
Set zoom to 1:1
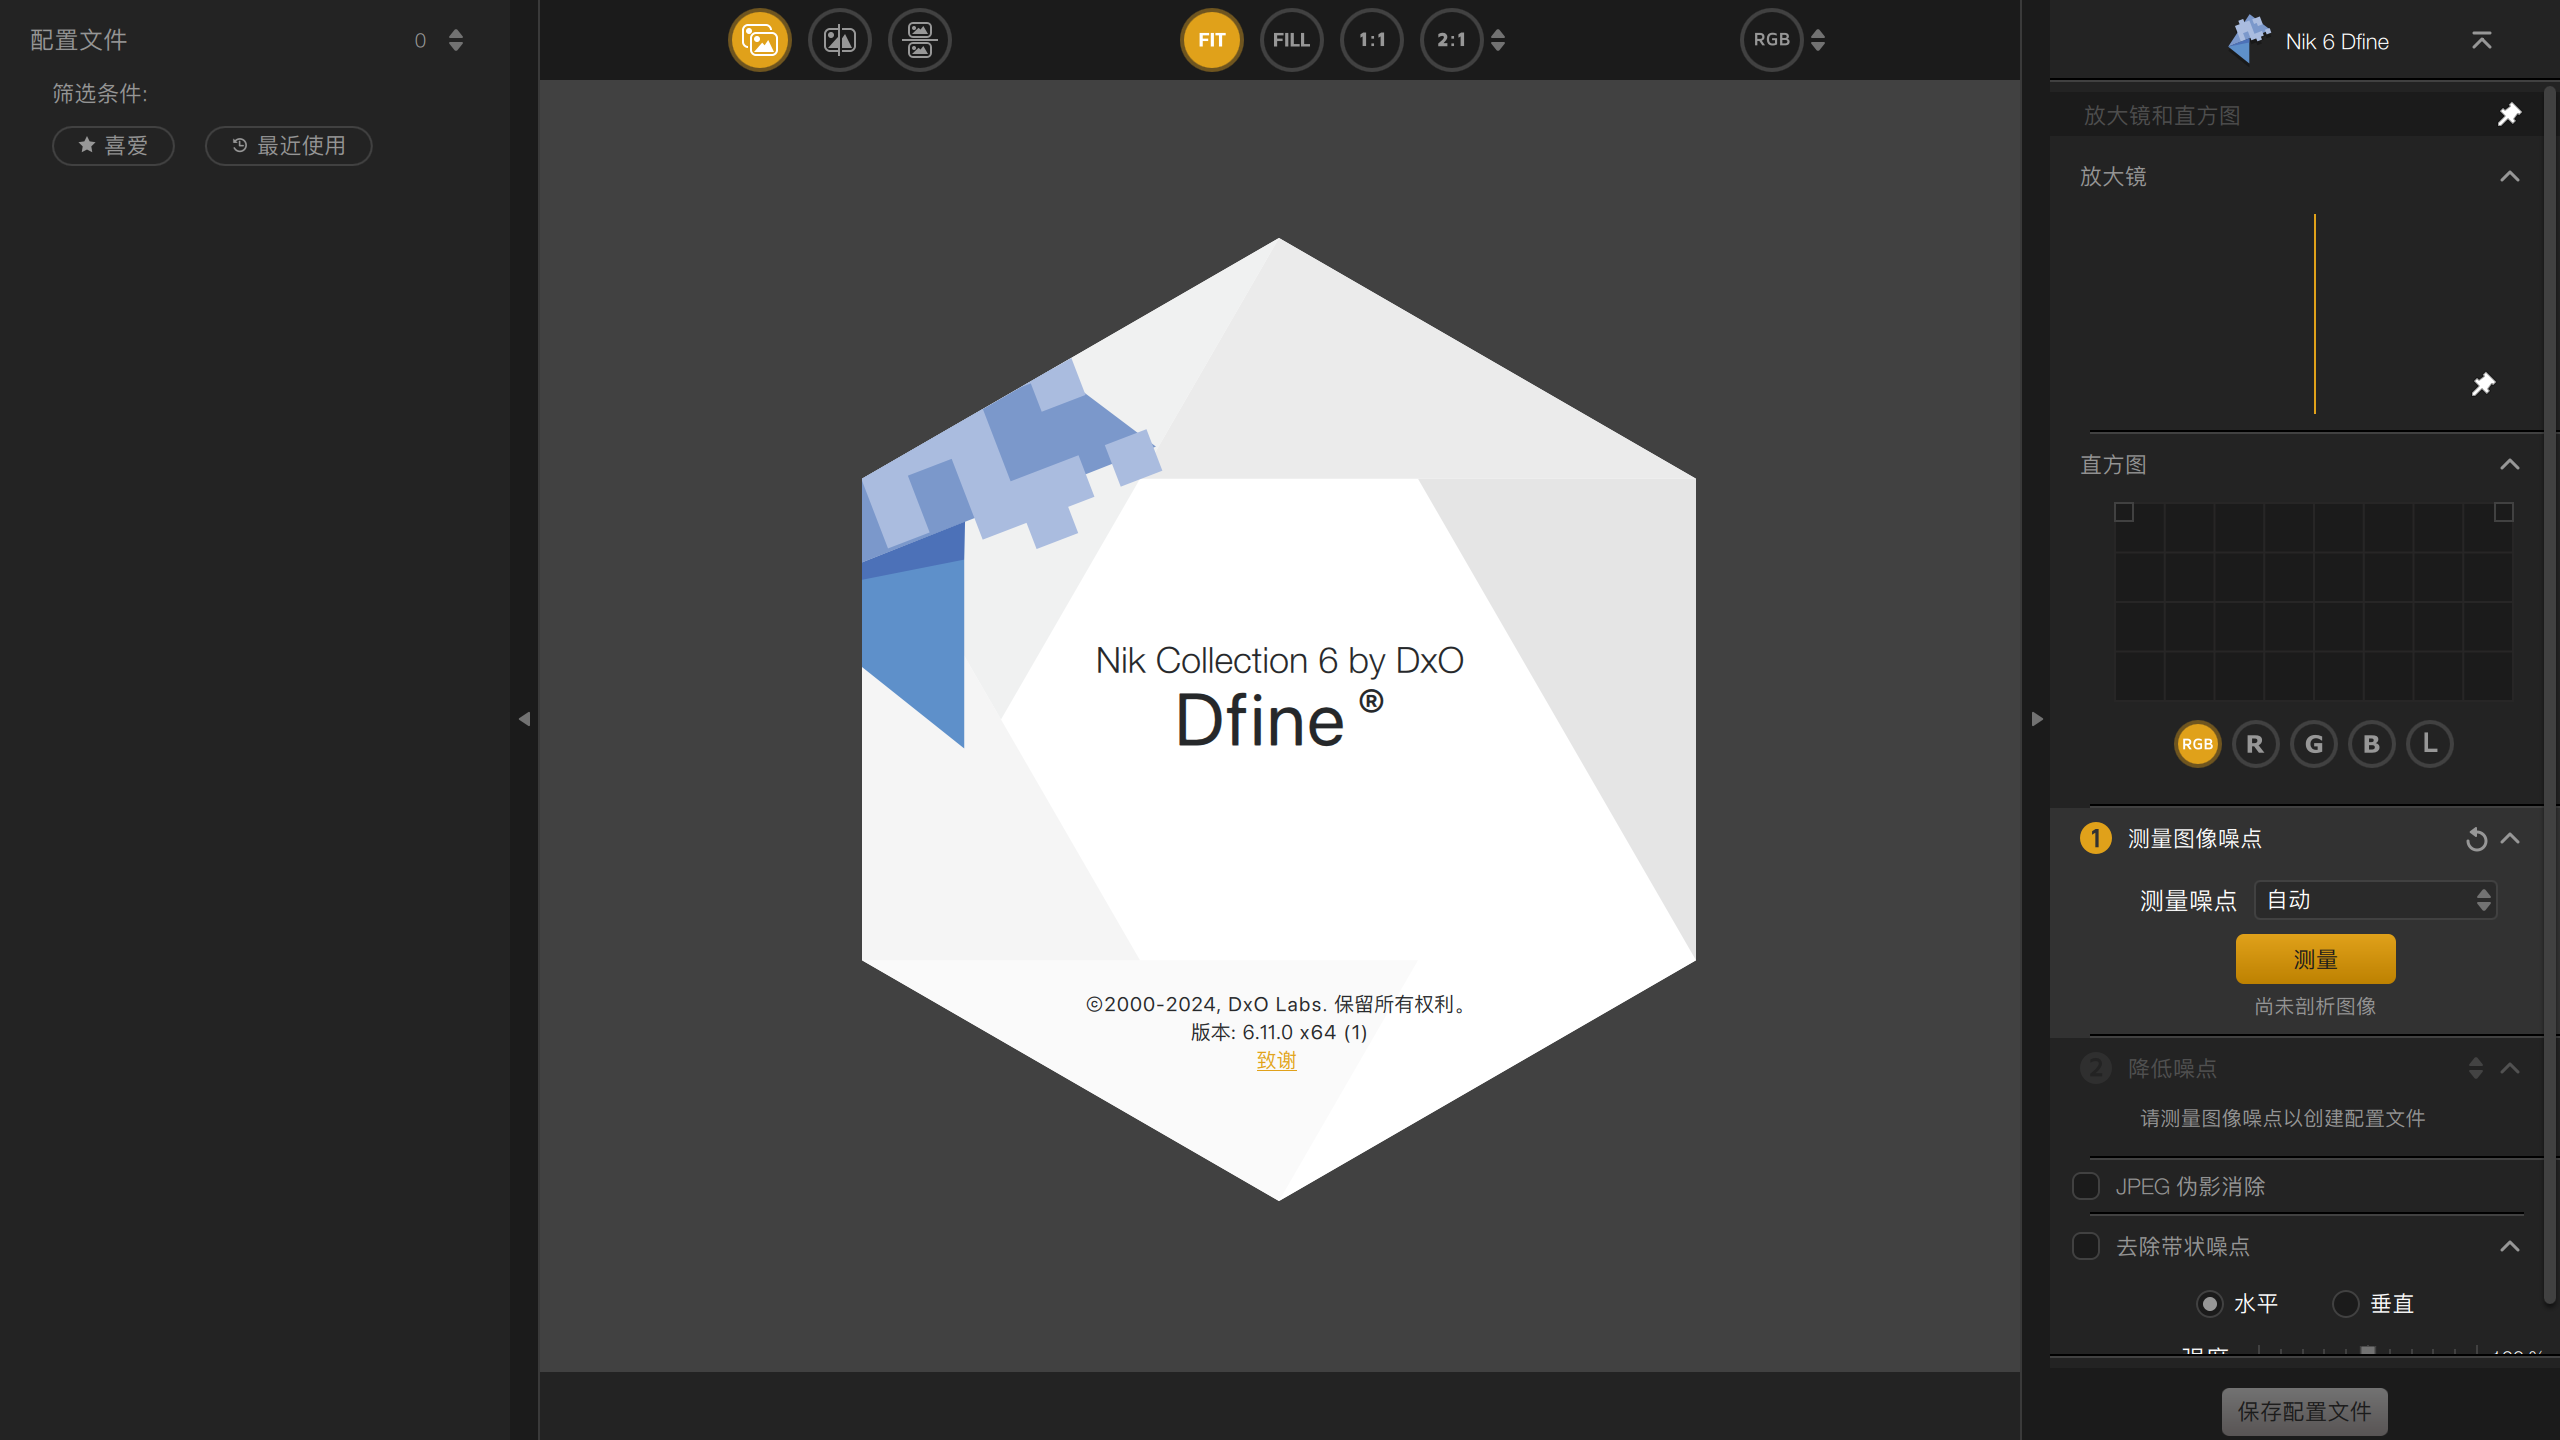tap(1371, 40)
